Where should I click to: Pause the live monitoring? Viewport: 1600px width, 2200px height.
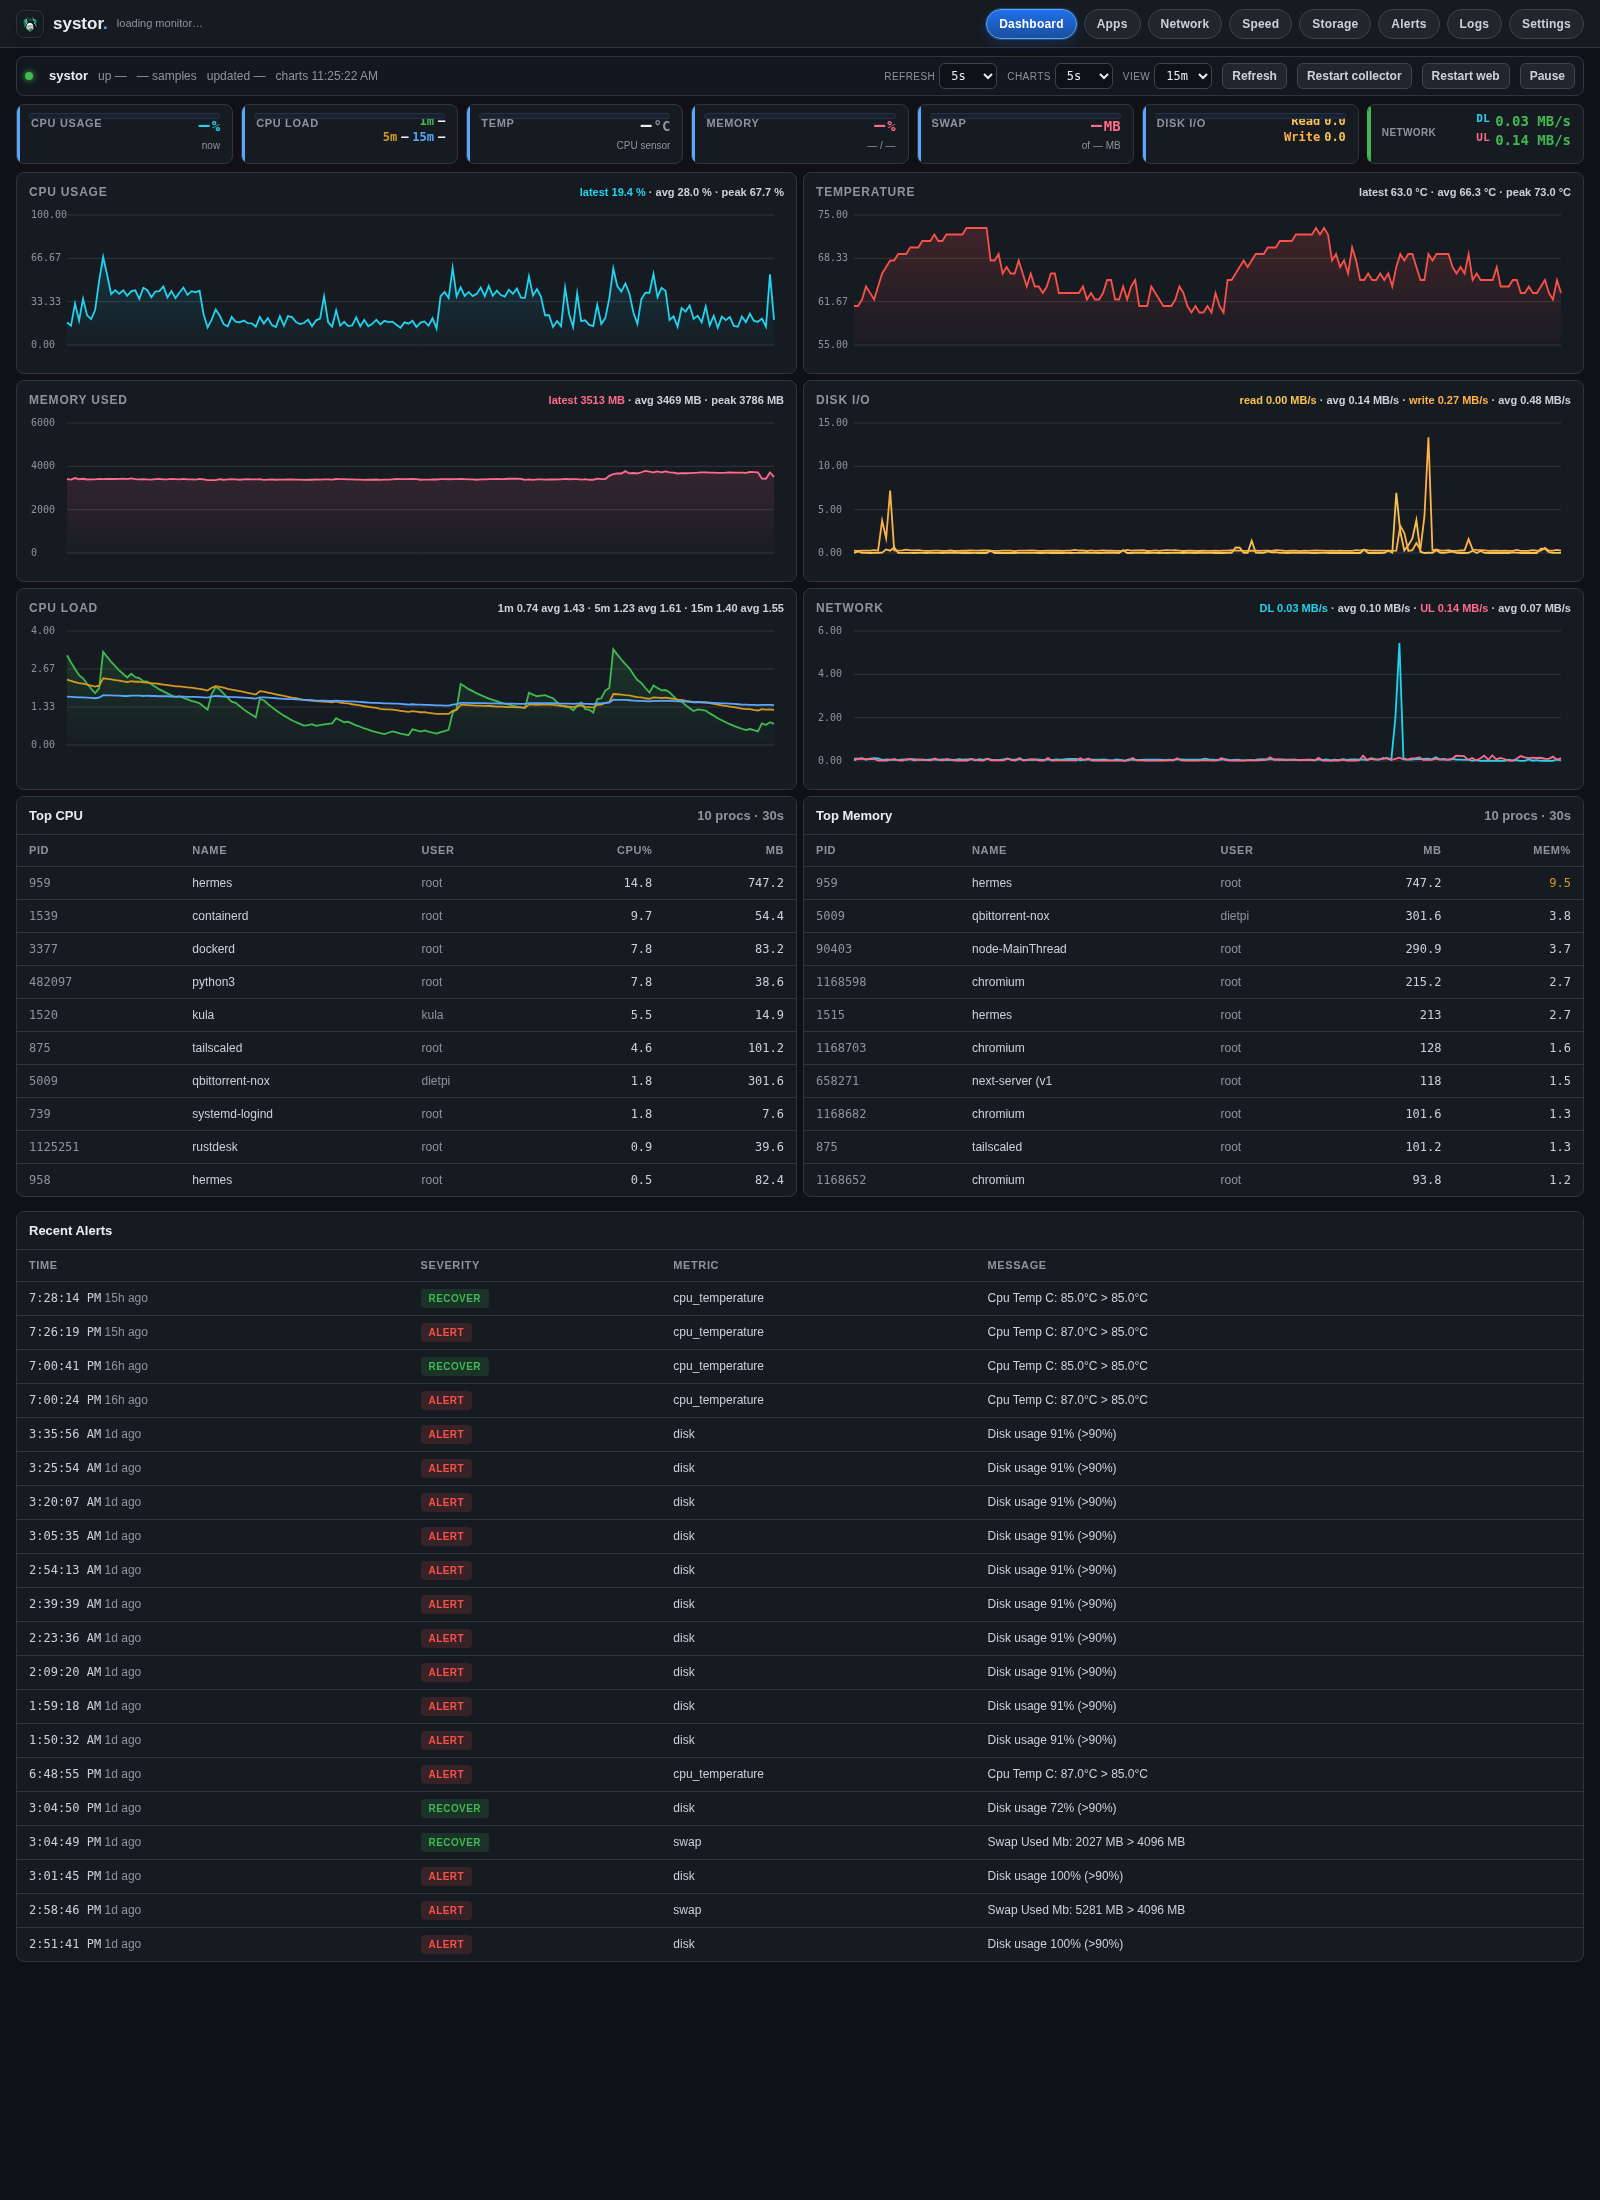[1547, 76]
